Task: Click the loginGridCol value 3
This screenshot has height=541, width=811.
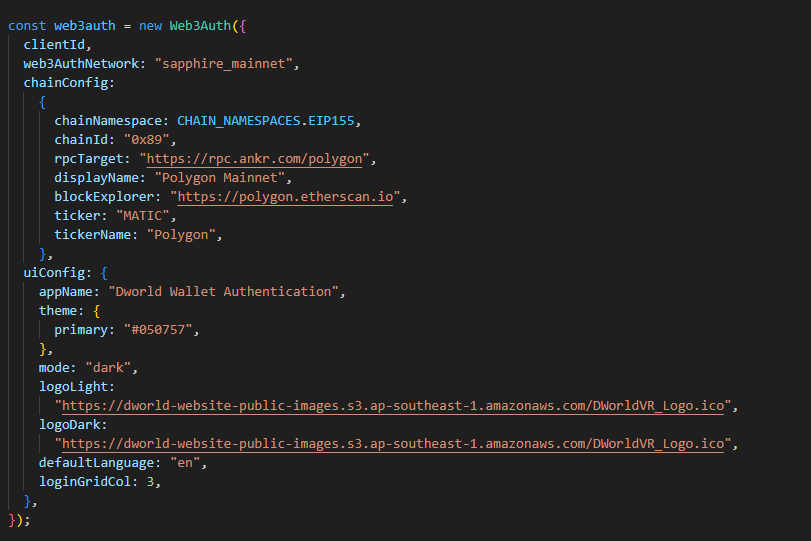Action: click(x=151, y=482)
